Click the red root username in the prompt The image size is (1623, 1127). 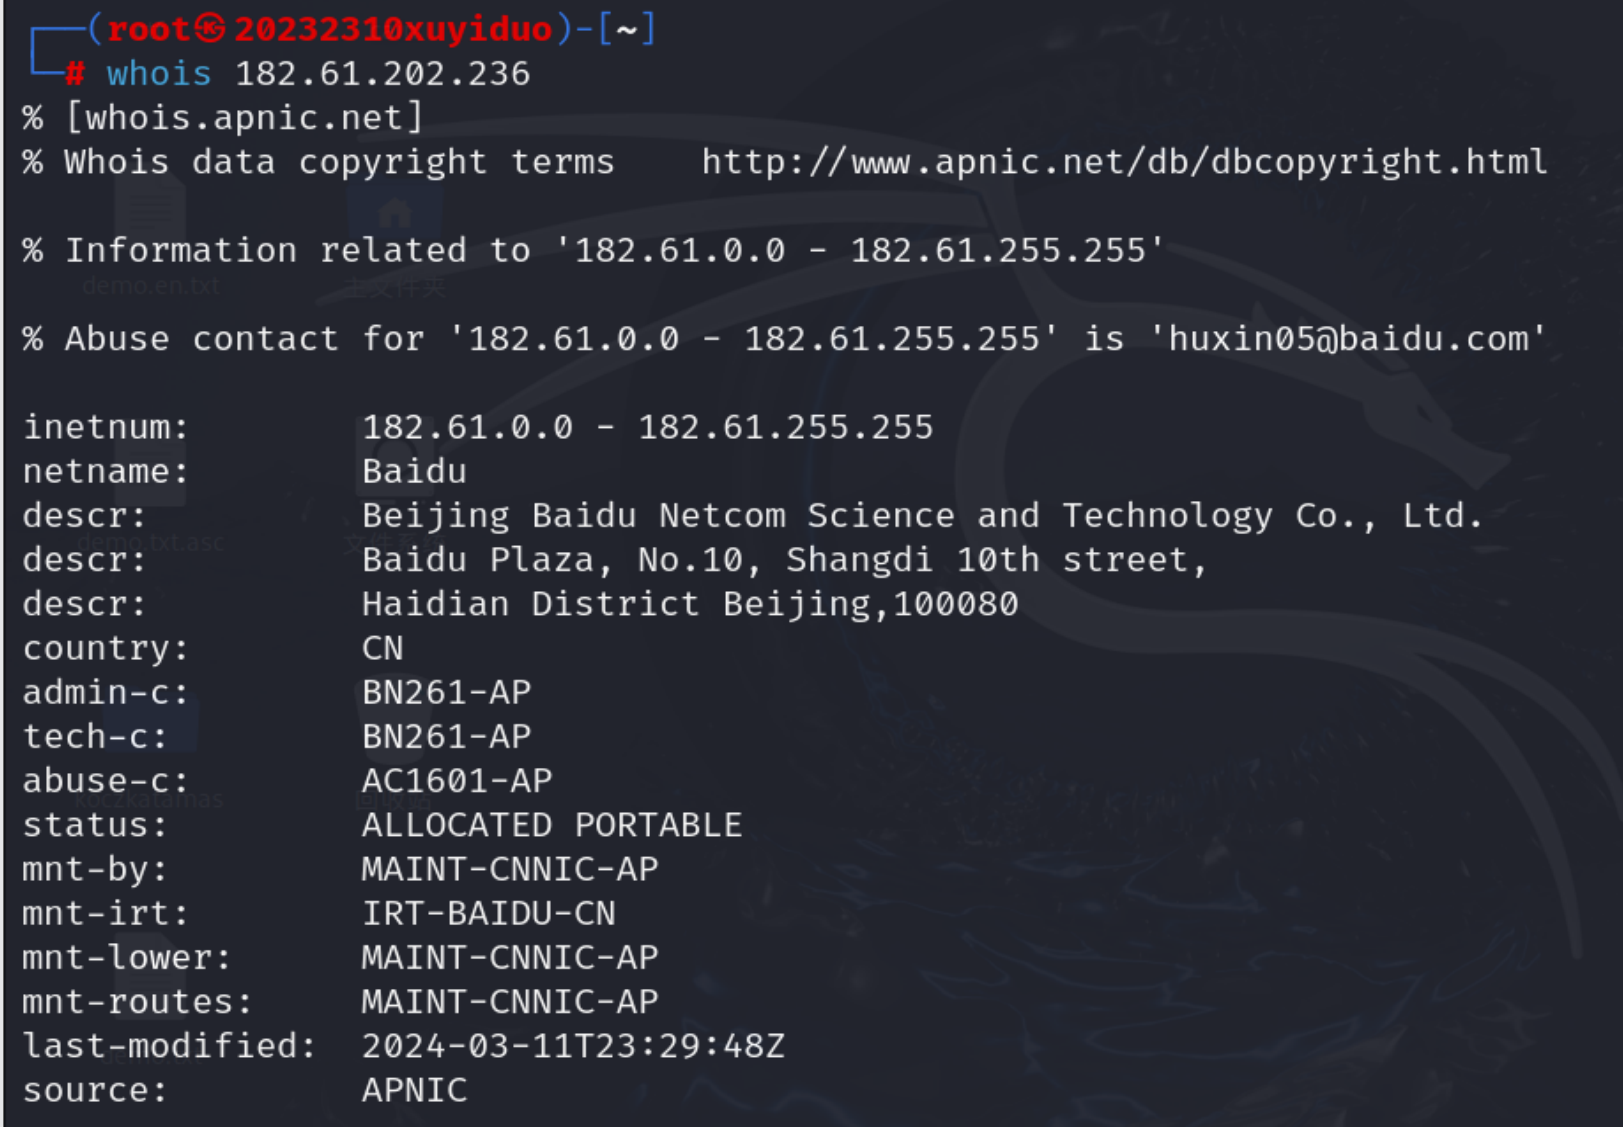pyautogui.click(x=148, y=29)
